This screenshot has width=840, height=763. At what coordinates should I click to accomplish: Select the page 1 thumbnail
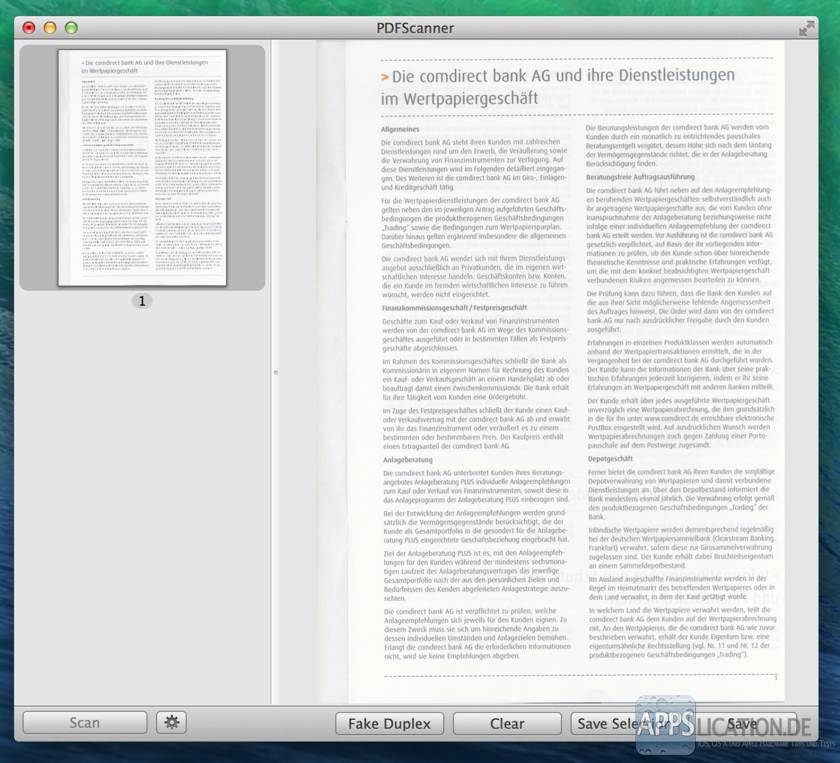[x=142, y=168]
